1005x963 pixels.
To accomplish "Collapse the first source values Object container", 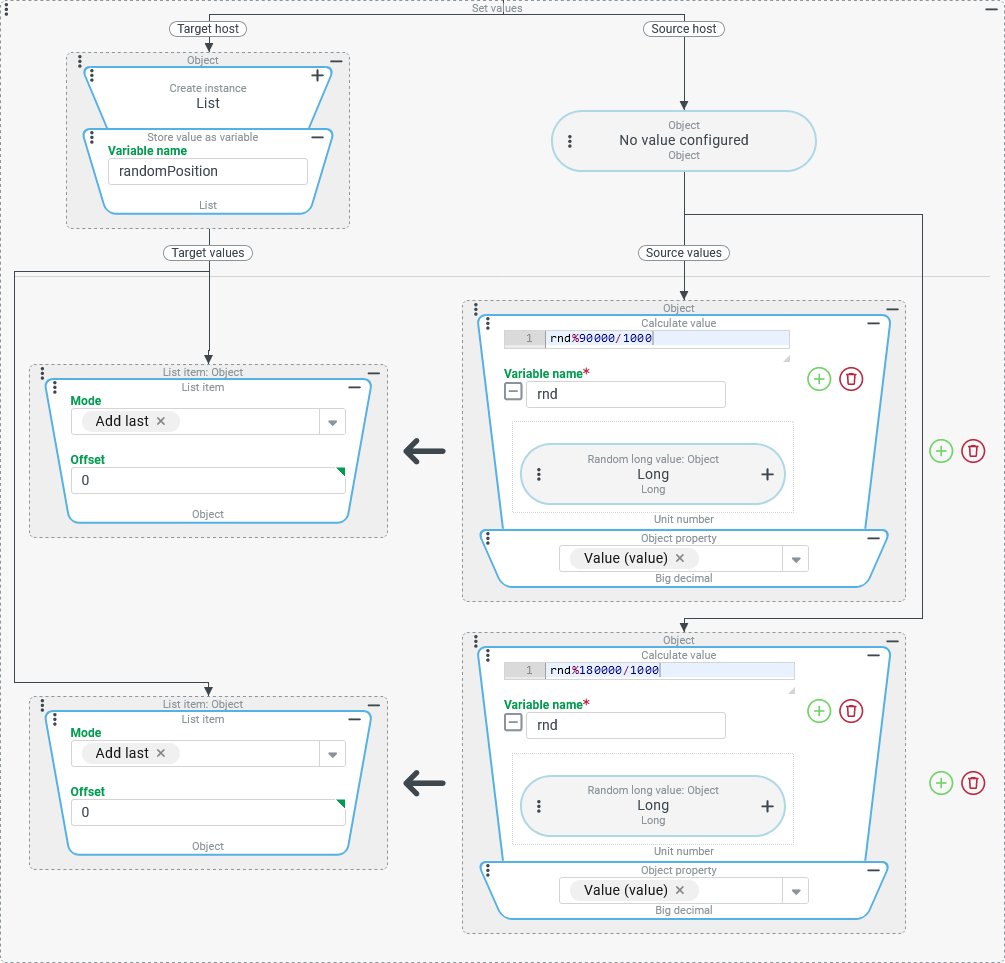I will point(892,309).
